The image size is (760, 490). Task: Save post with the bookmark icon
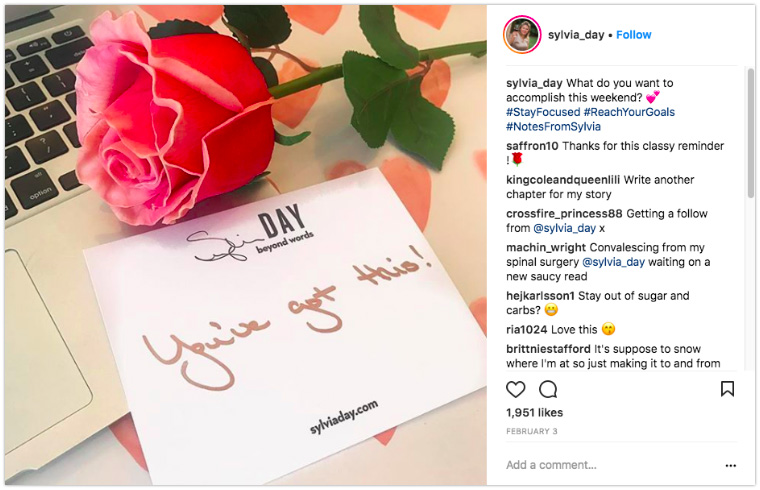point(727,389)
